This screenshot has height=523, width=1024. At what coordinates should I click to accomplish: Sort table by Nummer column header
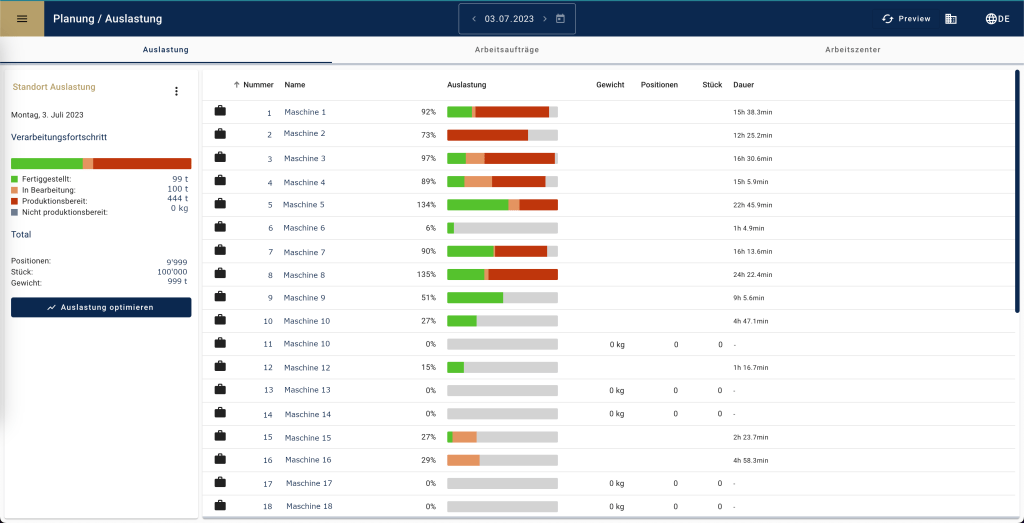[x=258, y=85]
